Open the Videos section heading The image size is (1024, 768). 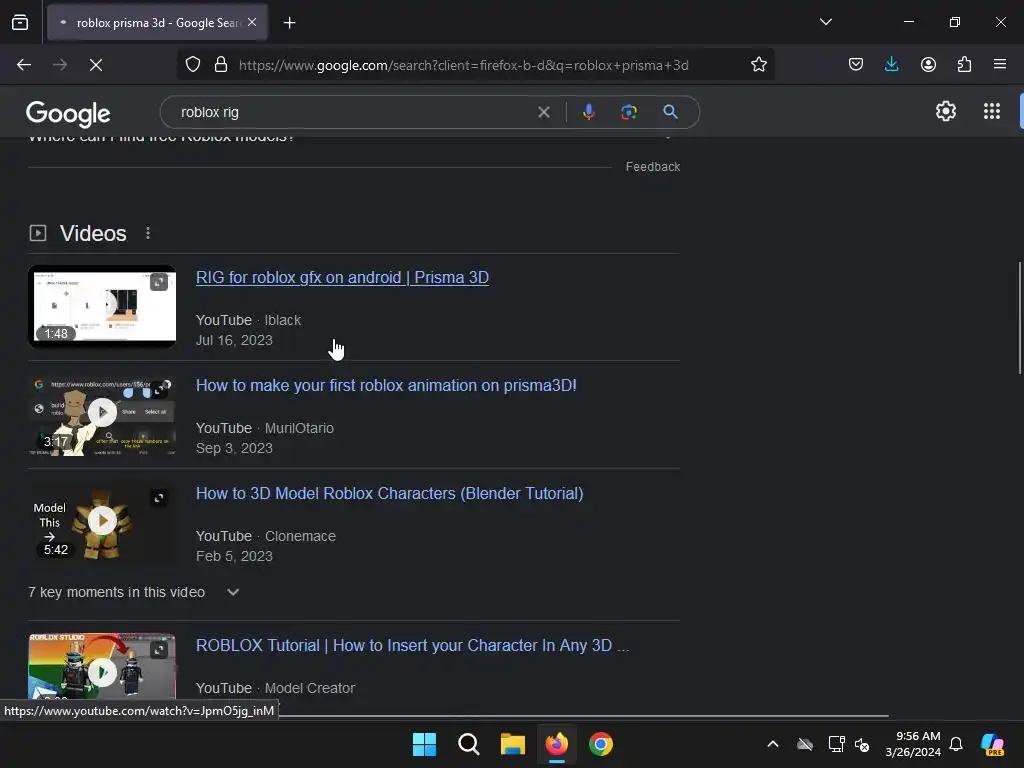click(93, 233)
